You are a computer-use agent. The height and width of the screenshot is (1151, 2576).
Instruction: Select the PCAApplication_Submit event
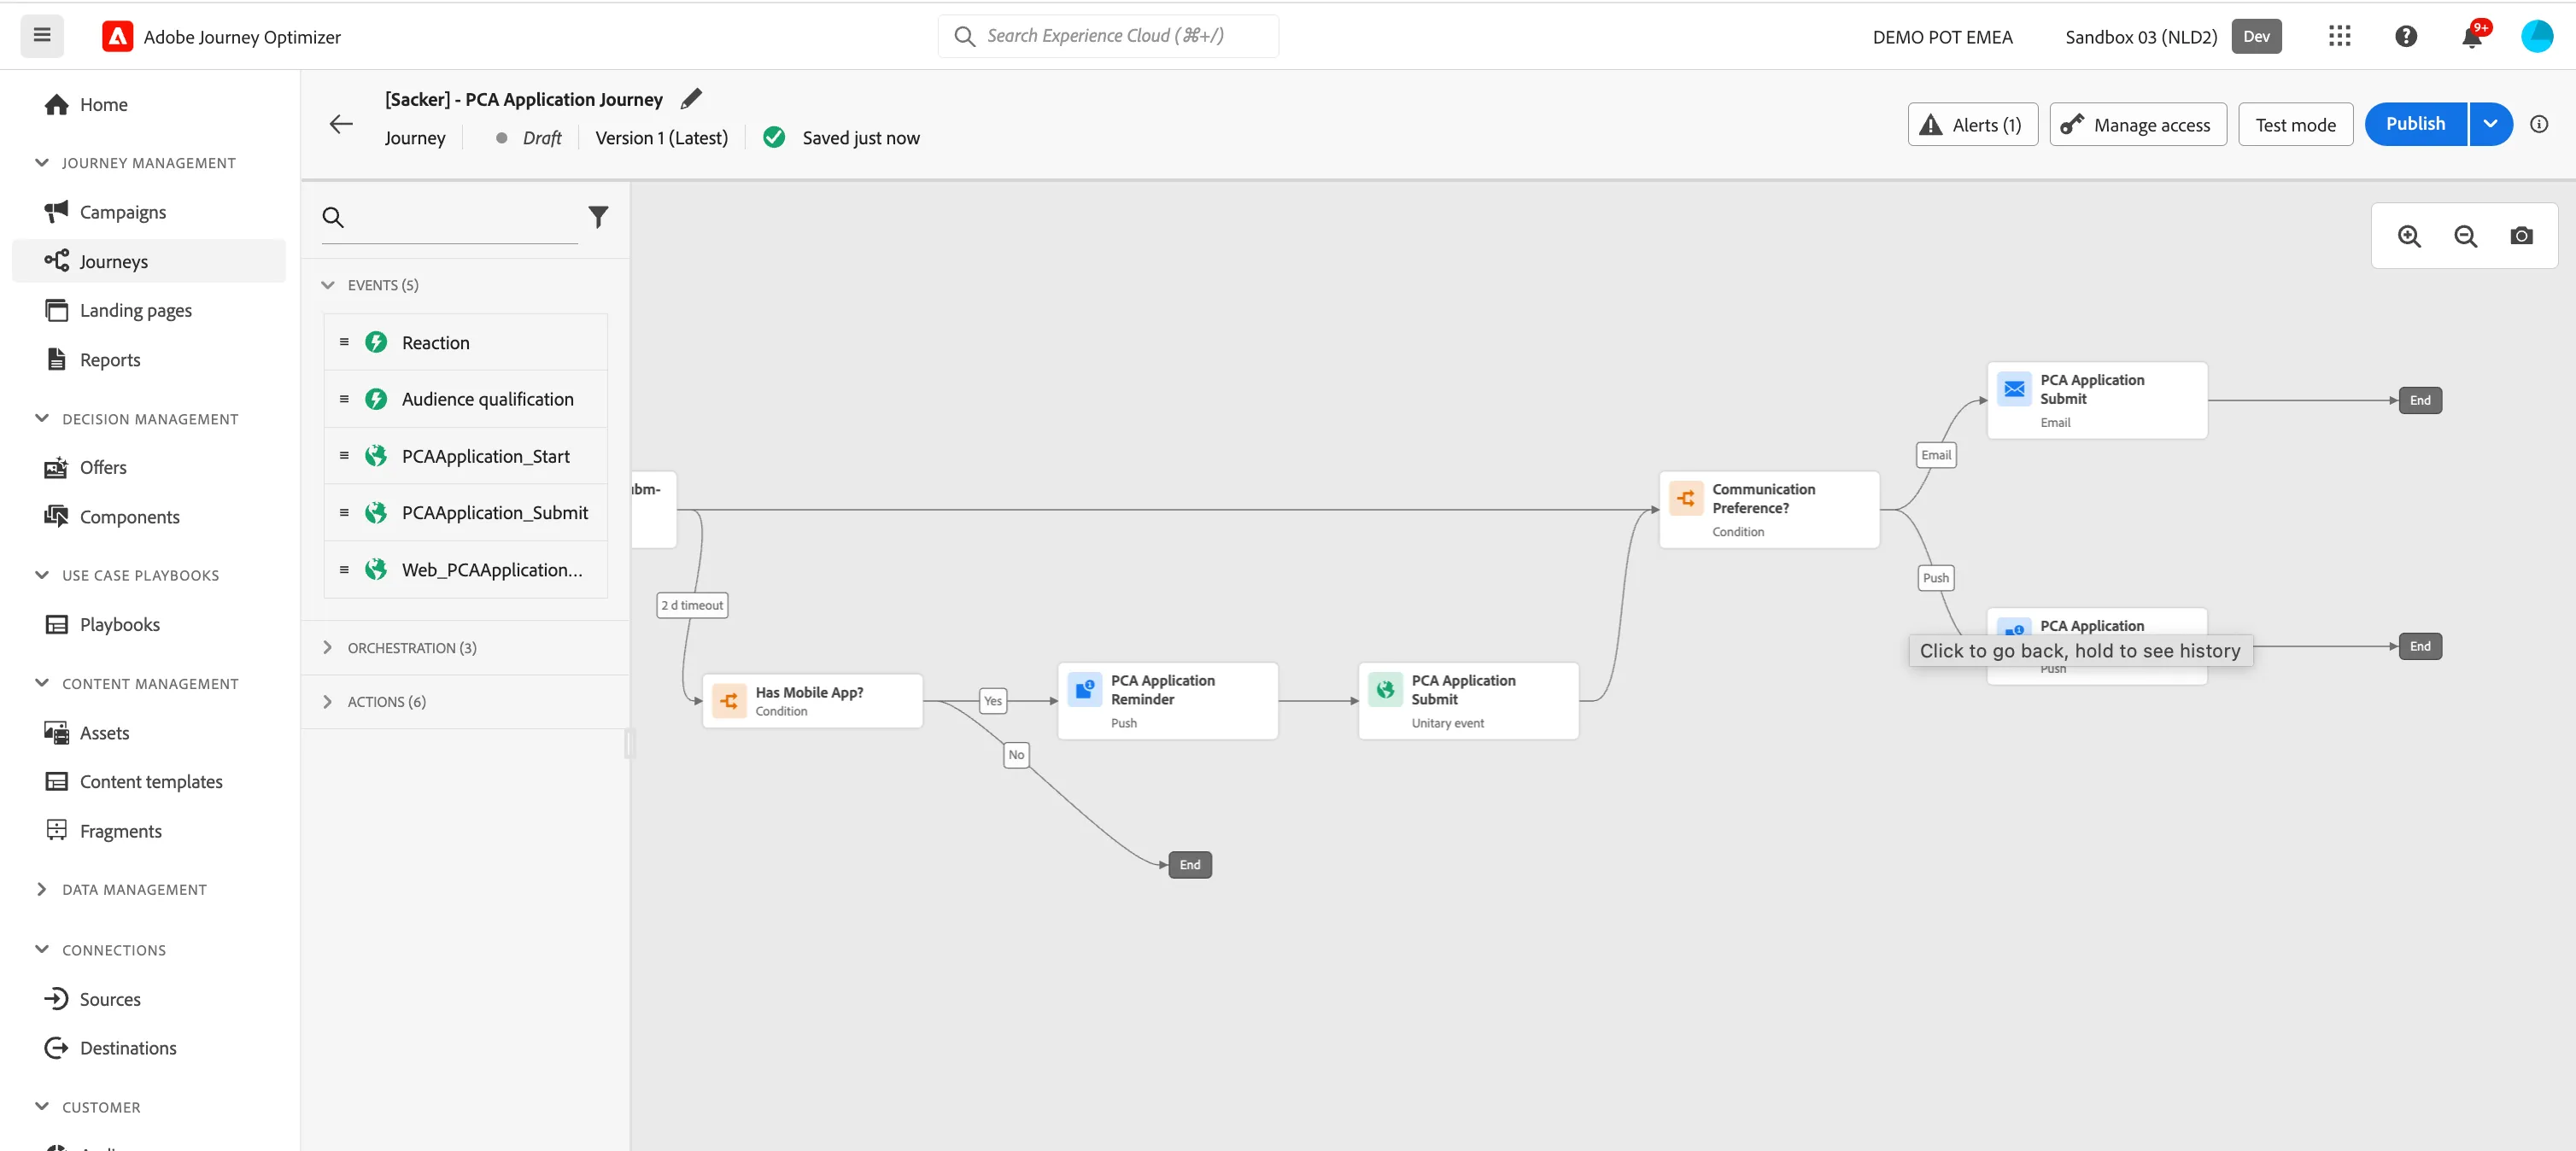pyautogui.click(x=466, y=512)
